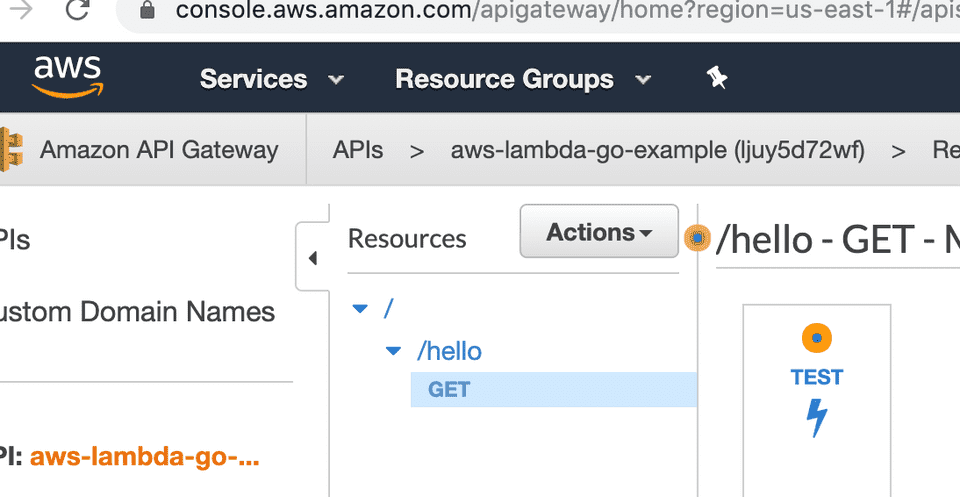Click the TEST link

817,377
